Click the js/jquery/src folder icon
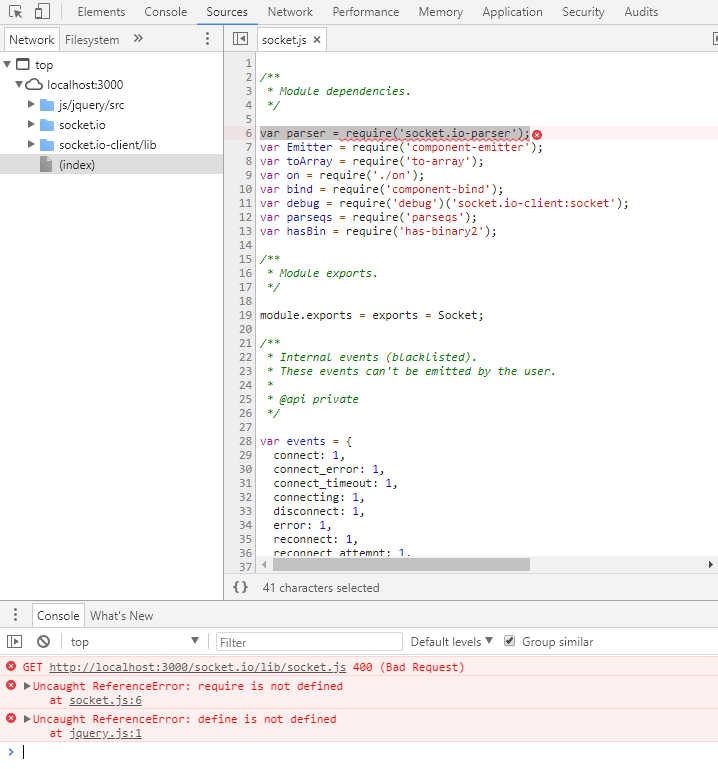The width and height of the screenshot is (718, 769). [x=47, y=105]
